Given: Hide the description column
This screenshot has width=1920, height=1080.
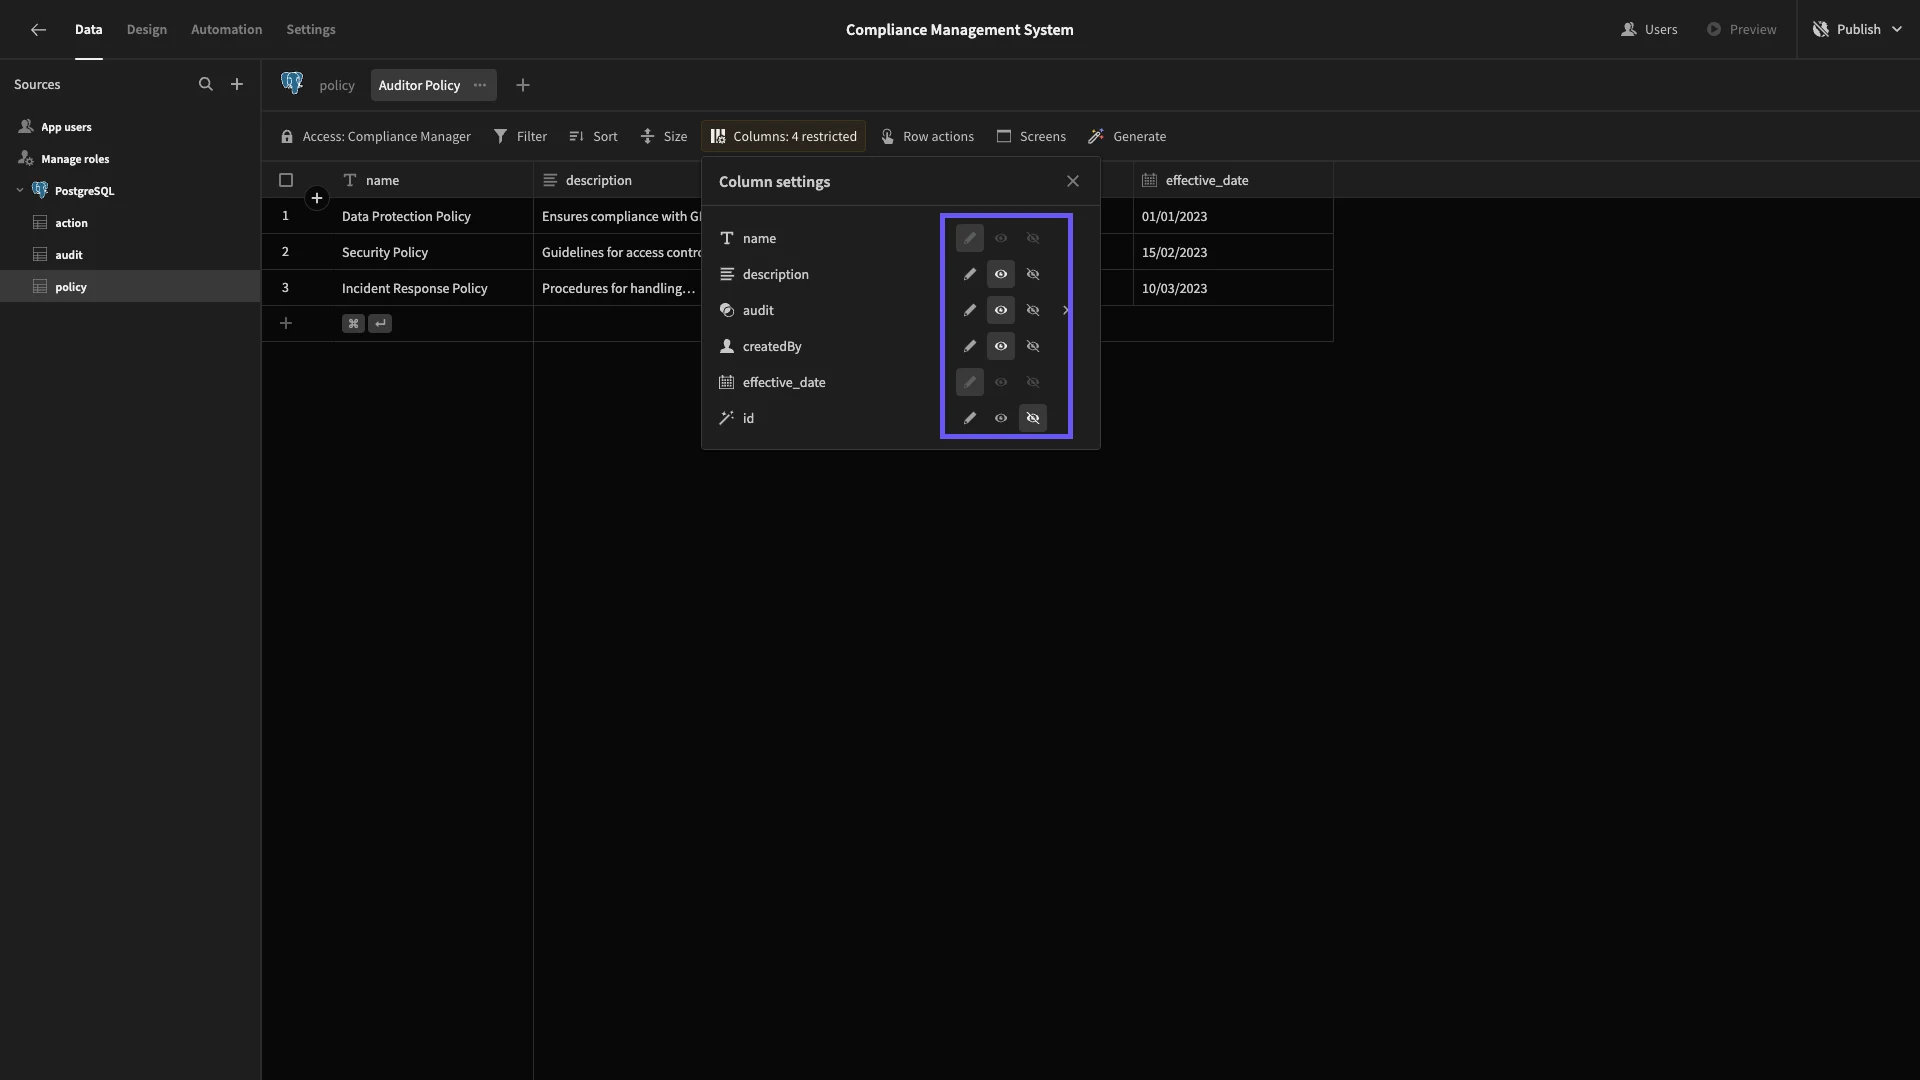Looking at the screenshot, I should 1033,275.
